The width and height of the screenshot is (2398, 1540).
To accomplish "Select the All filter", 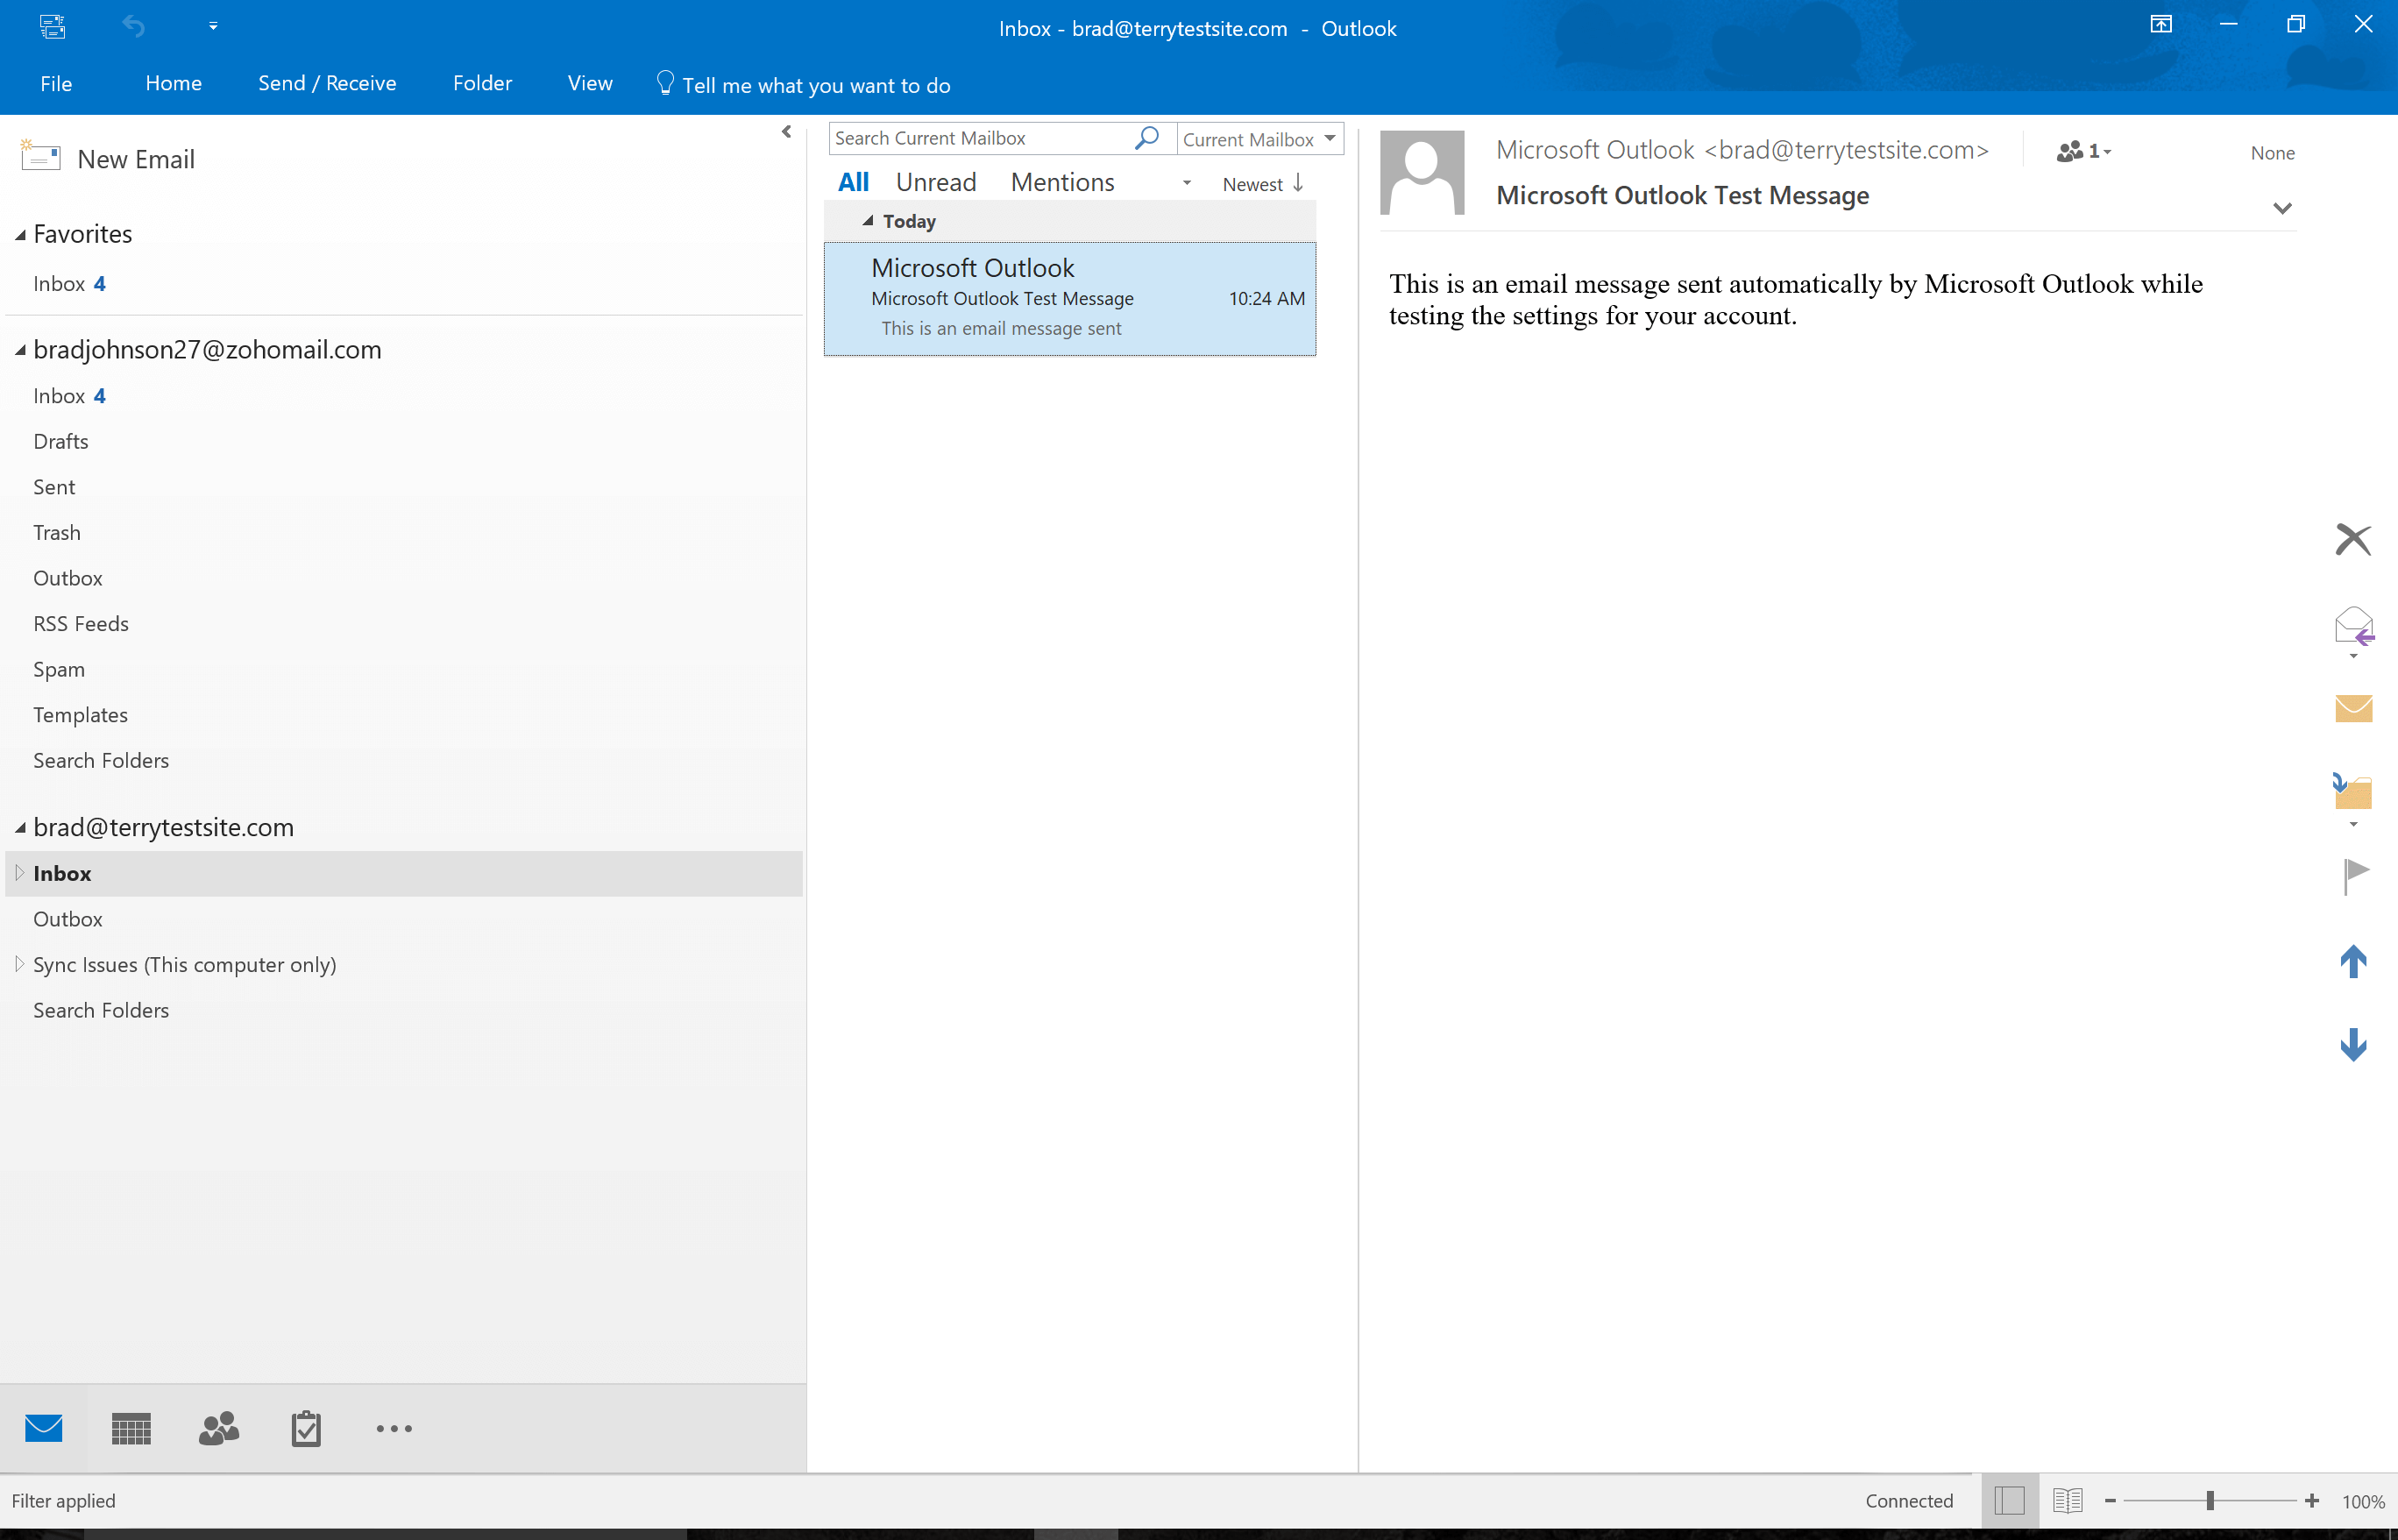I will click(853, 182).
